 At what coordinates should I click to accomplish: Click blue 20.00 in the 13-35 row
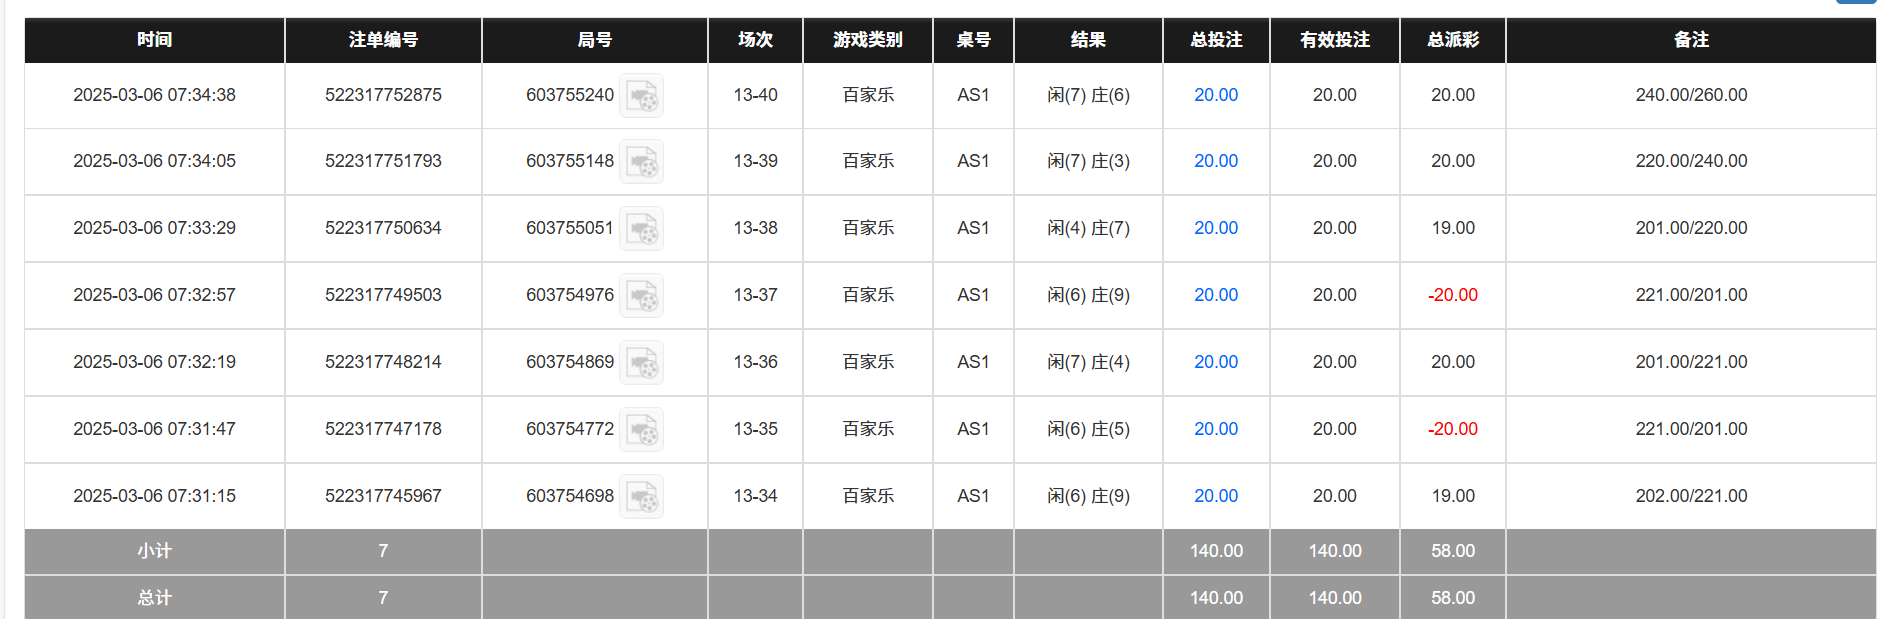click(x=1215, y=429)
